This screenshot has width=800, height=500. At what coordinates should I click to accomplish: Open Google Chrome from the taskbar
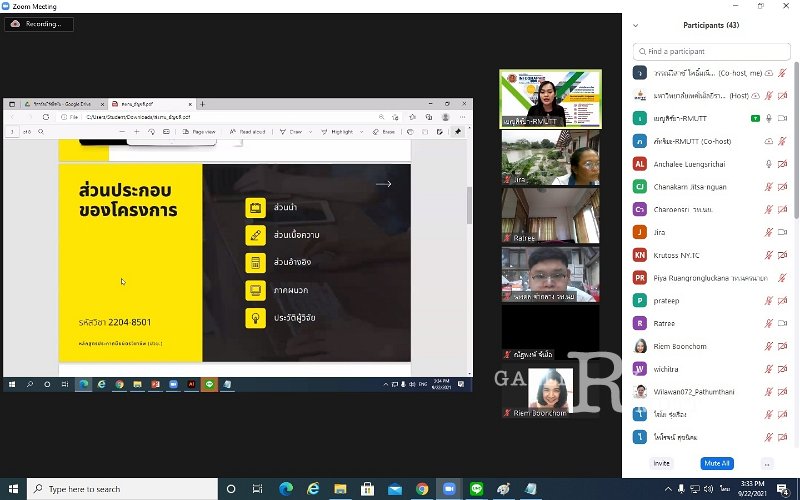pyautogui.click(x=422, y=489)
